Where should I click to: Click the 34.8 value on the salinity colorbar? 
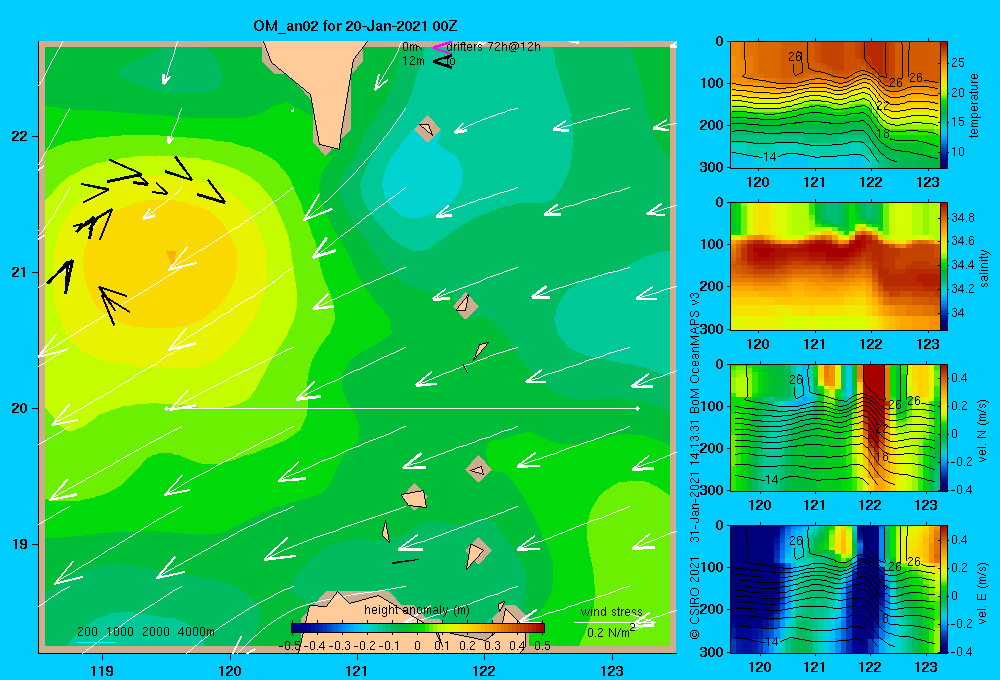click(x=962, y=218)
